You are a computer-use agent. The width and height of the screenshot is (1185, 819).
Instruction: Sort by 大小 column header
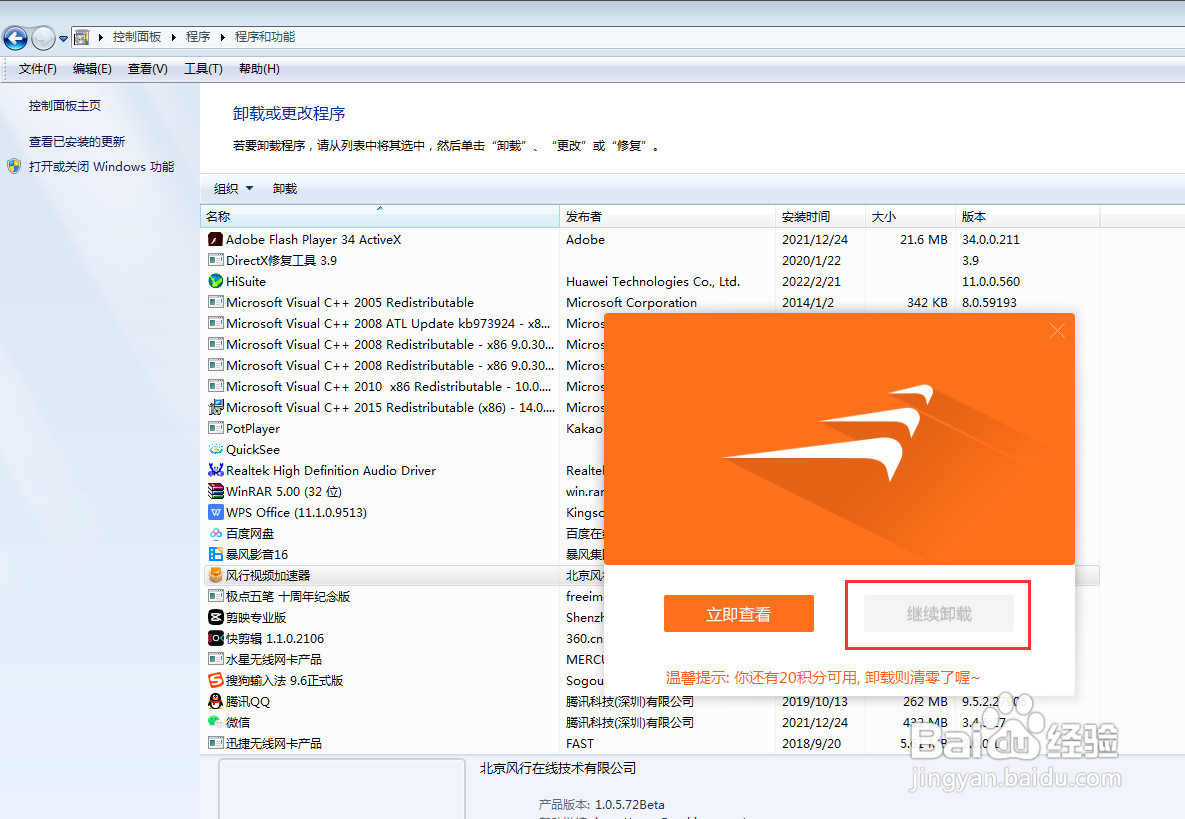tap(911, 216)
